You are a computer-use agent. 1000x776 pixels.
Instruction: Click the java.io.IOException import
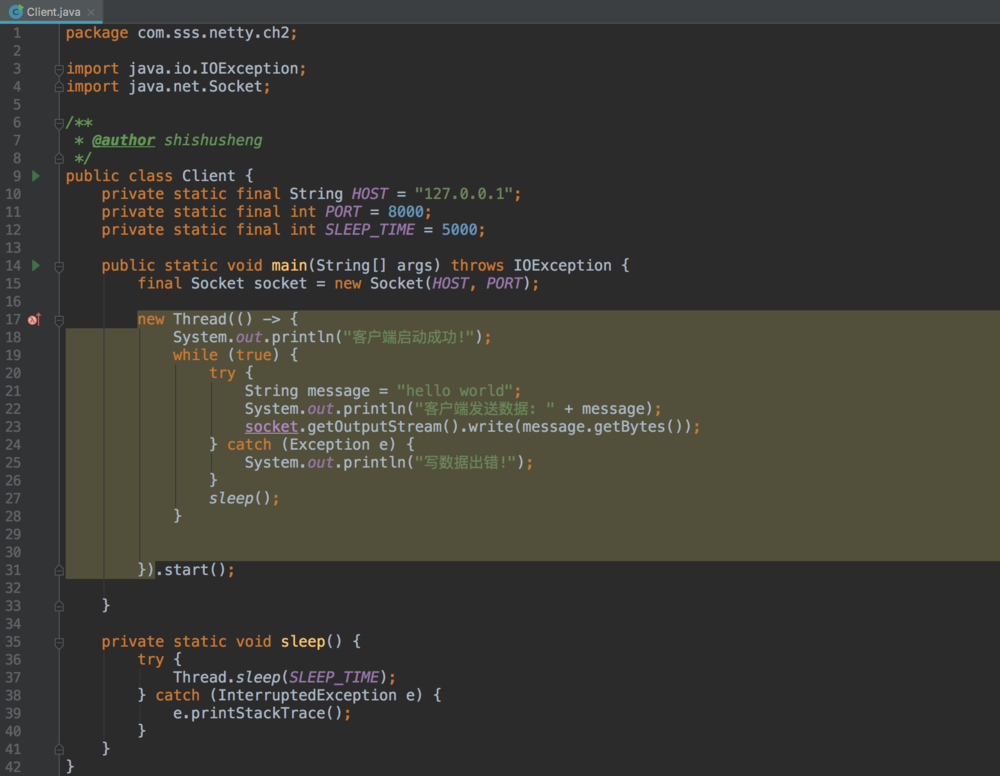coord(214,68)
